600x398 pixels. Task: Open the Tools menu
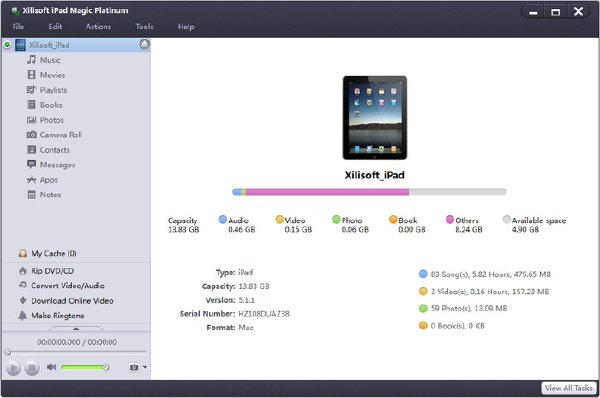144,26
